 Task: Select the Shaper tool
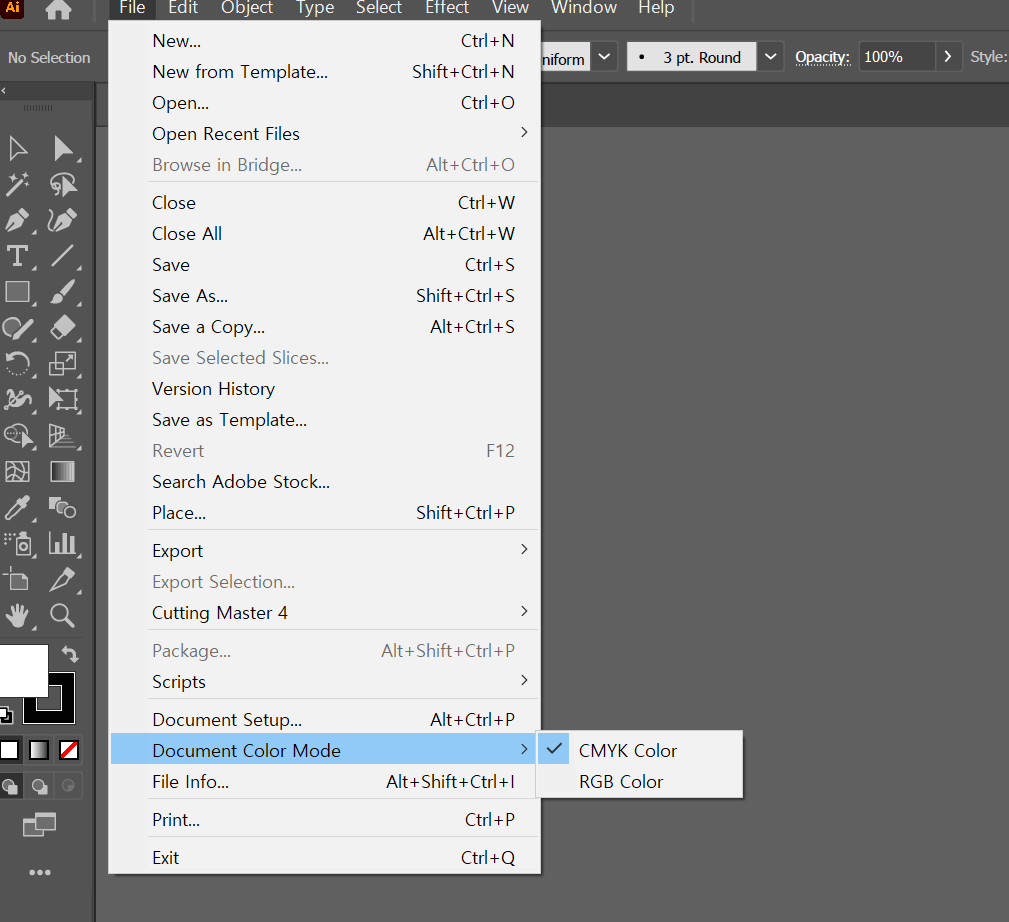pyautogui.click(x=18, y=328)
